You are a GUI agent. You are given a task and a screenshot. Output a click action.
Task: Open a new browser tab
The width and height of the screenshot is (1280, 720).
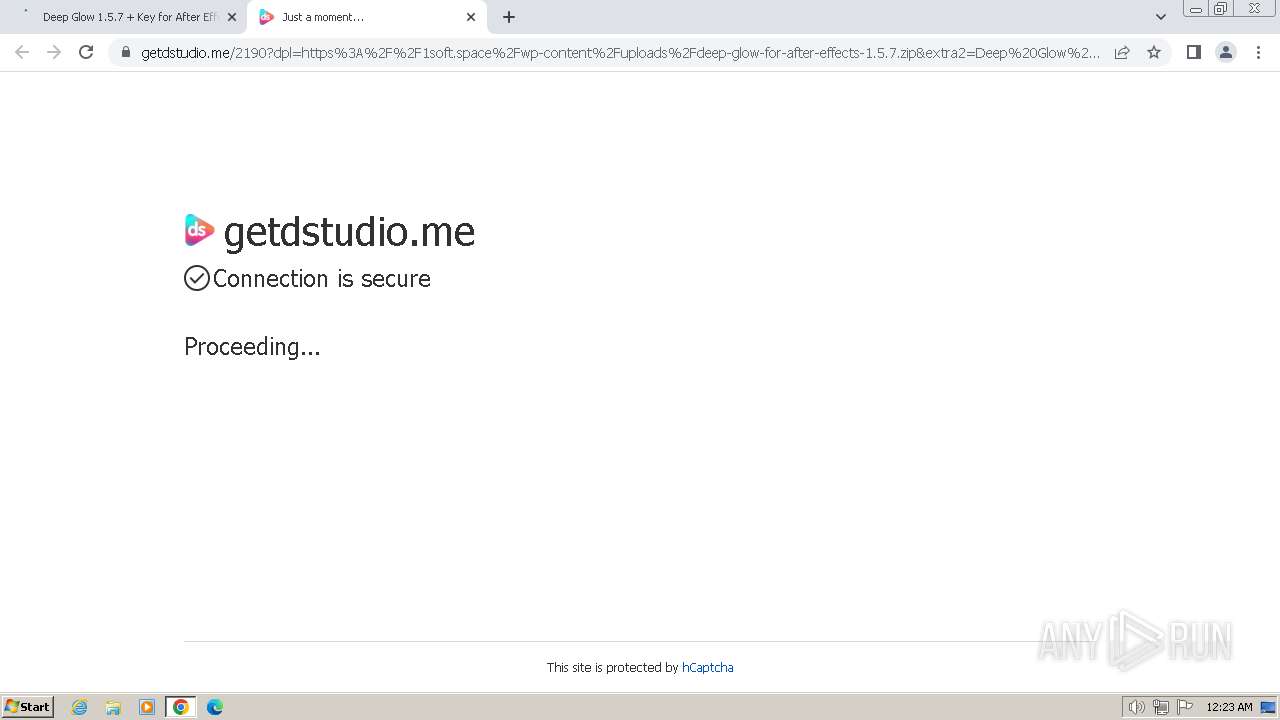click(509, 17)
